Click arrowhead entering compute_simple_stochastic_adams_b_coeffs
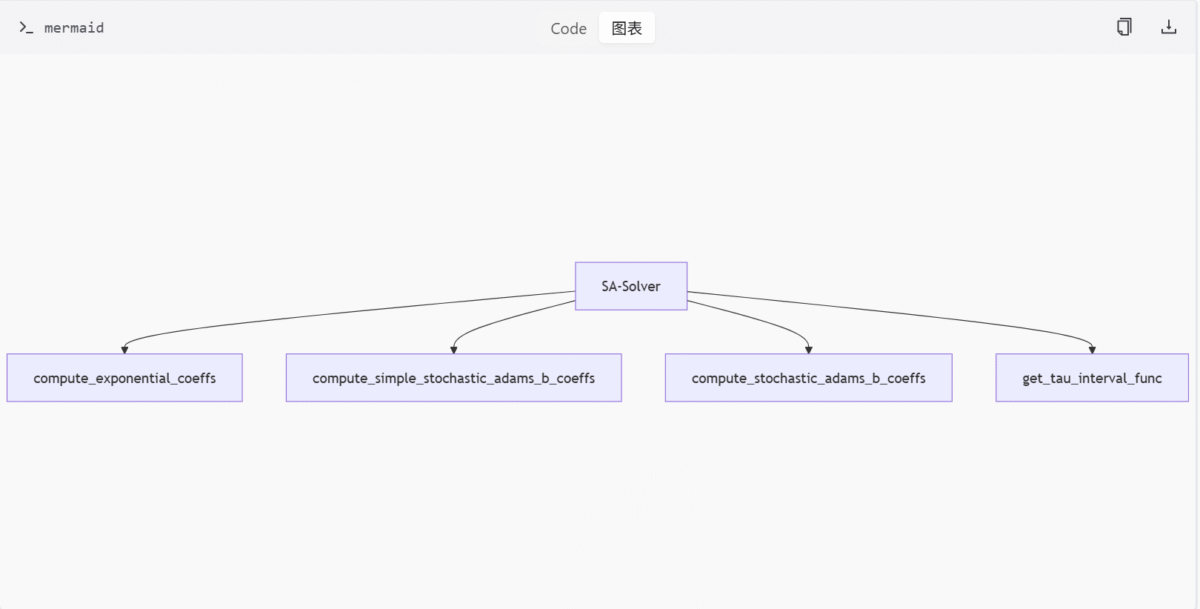Image resolution: width=1200 pixels, height=609 pixels. tap(454, 350)
